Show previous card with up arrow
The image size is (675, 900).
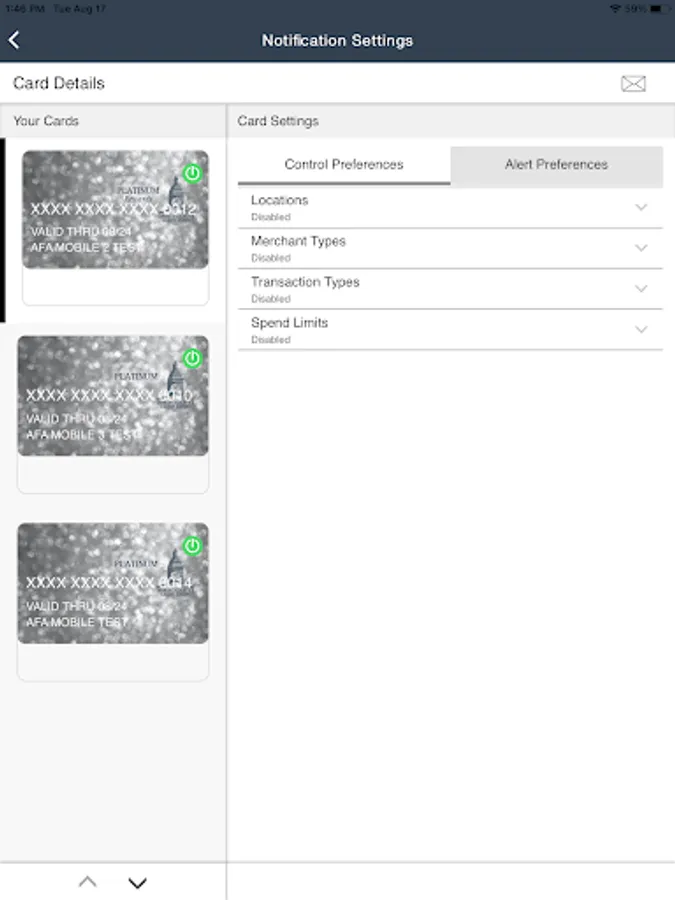coord(87,882)
